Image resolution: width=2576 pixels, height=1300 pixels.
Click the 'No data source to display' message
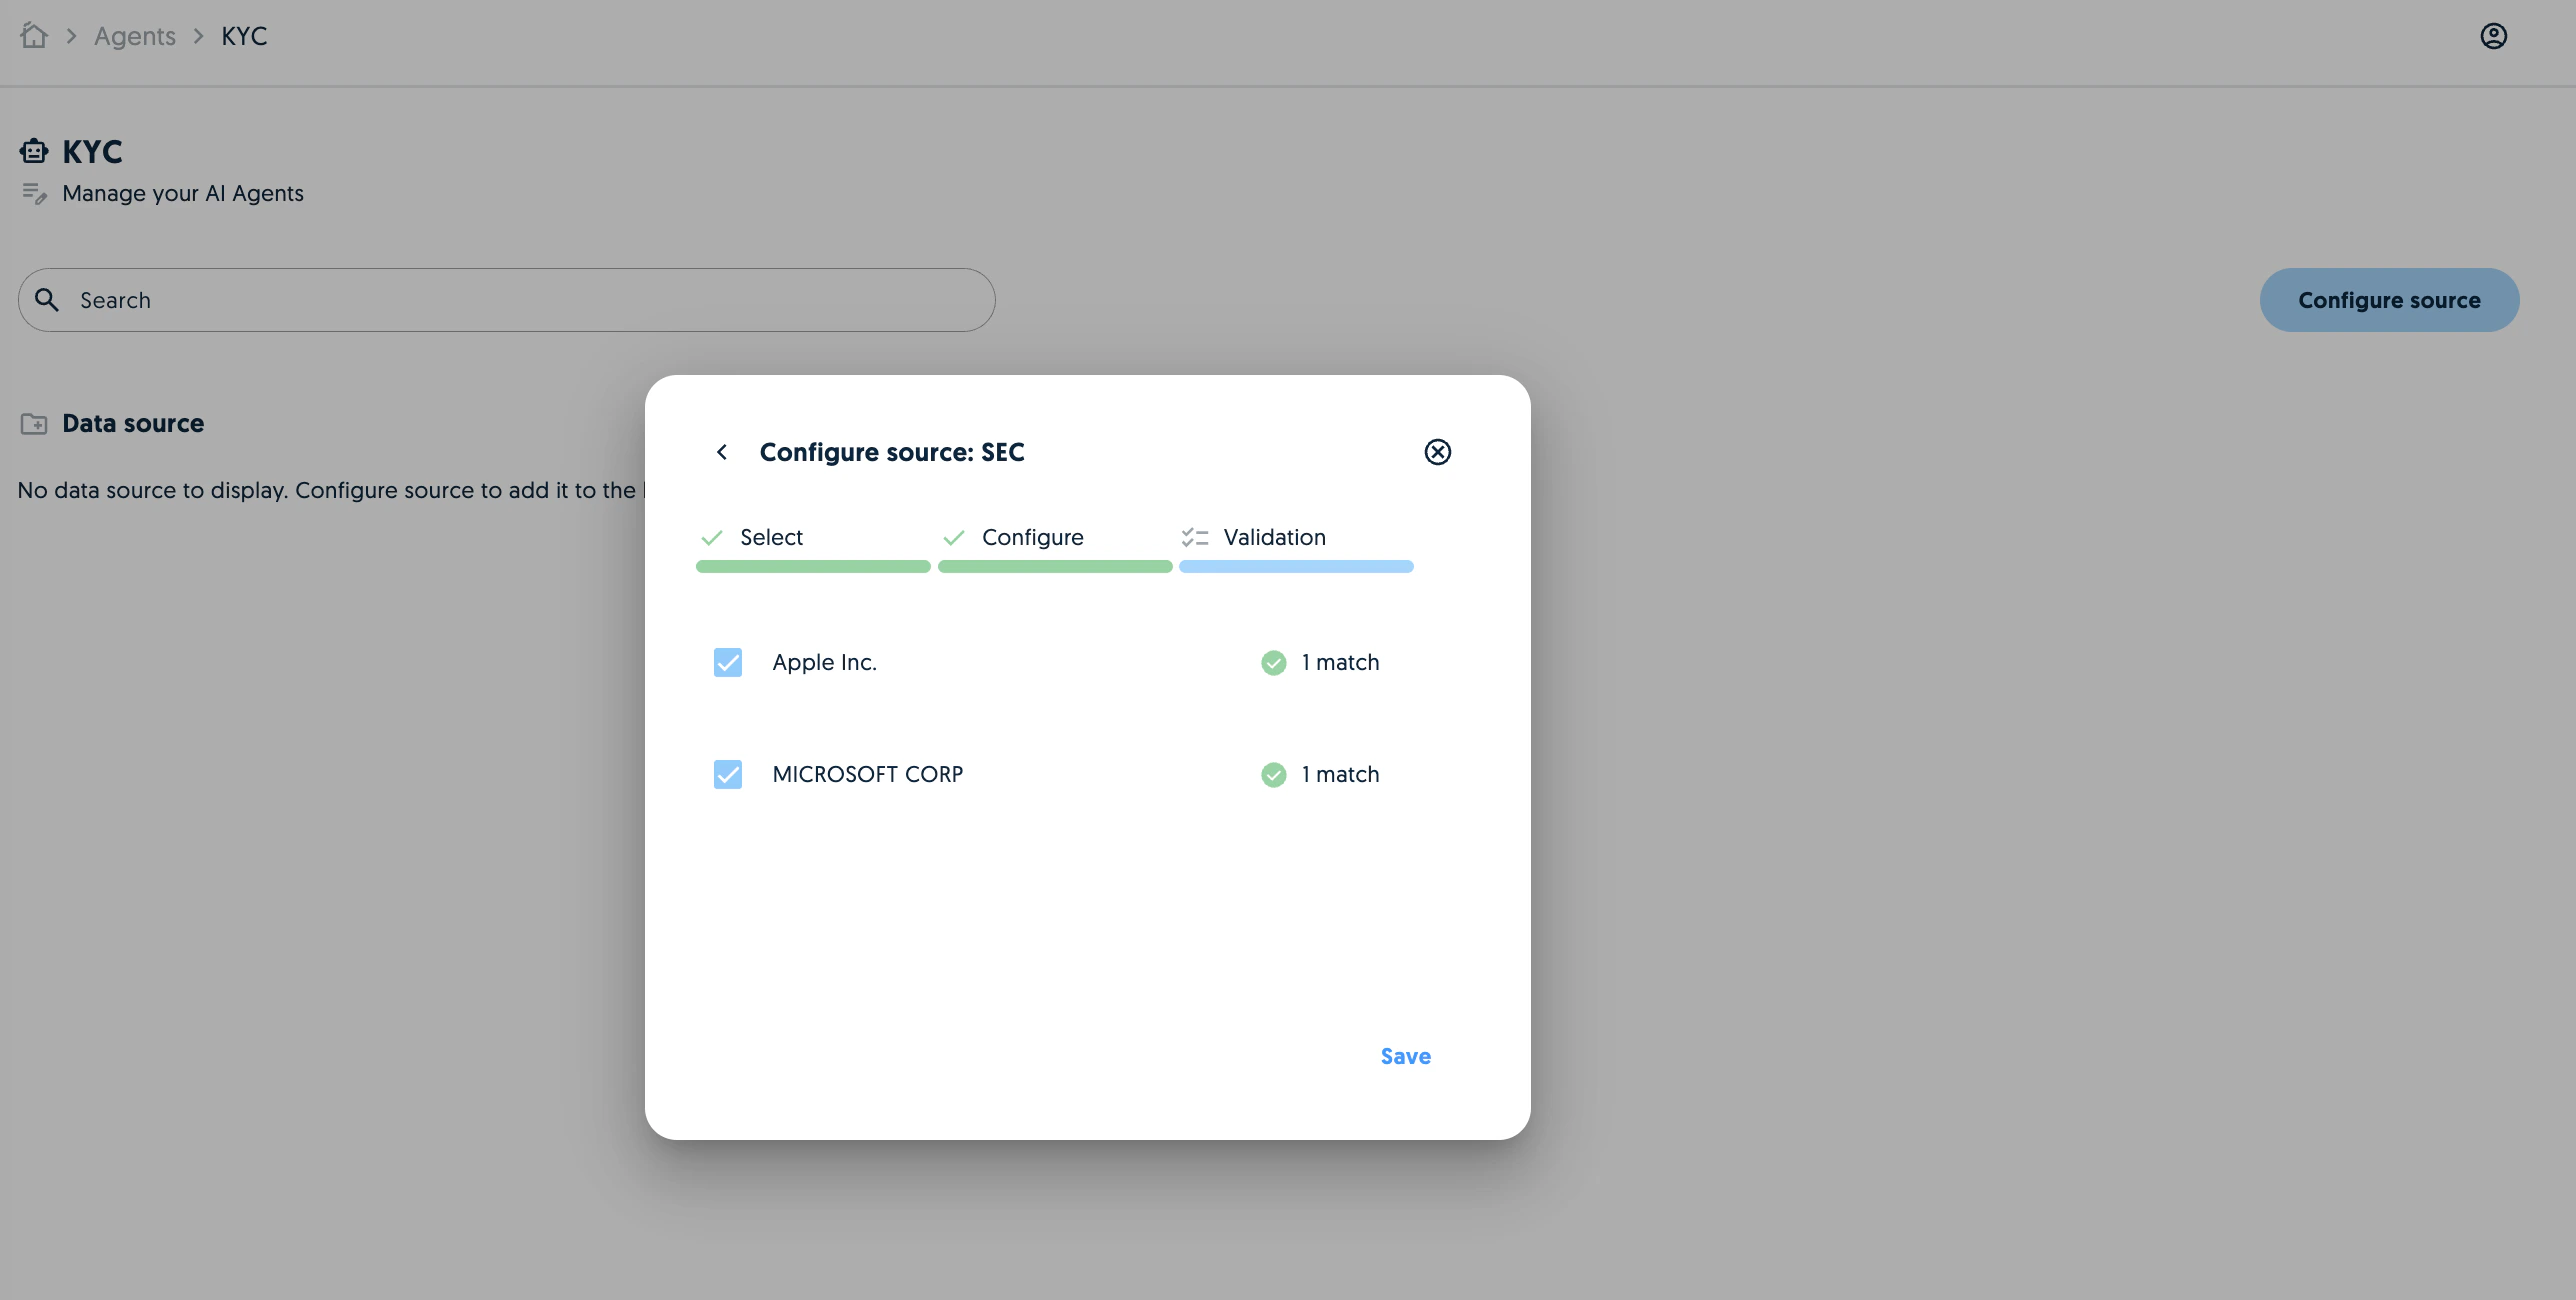(x=331, y=490)
